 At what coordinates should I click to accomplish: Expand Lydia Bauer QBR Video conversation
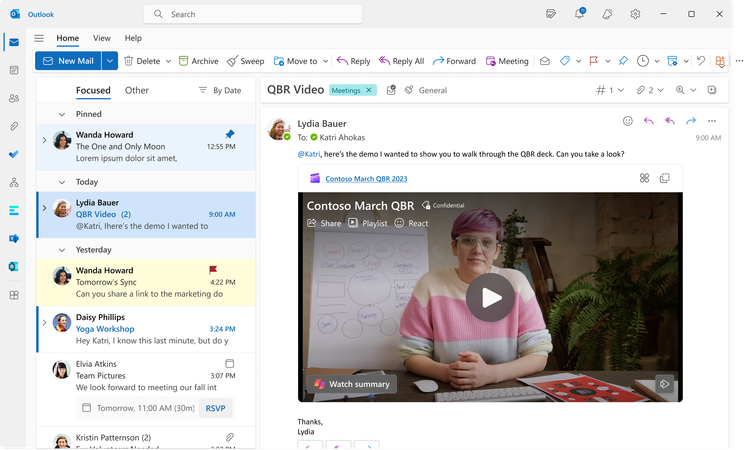click(44, 208)
